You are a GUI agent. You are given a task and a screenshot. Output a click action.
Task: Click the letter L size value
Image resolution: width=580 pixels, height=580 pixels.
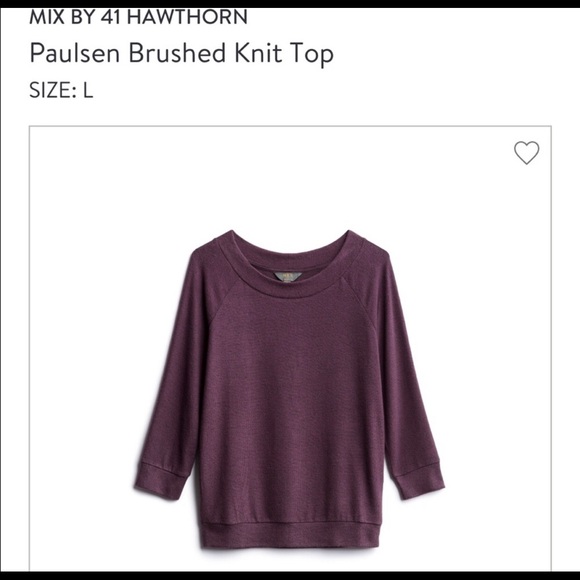coord(88,90)
